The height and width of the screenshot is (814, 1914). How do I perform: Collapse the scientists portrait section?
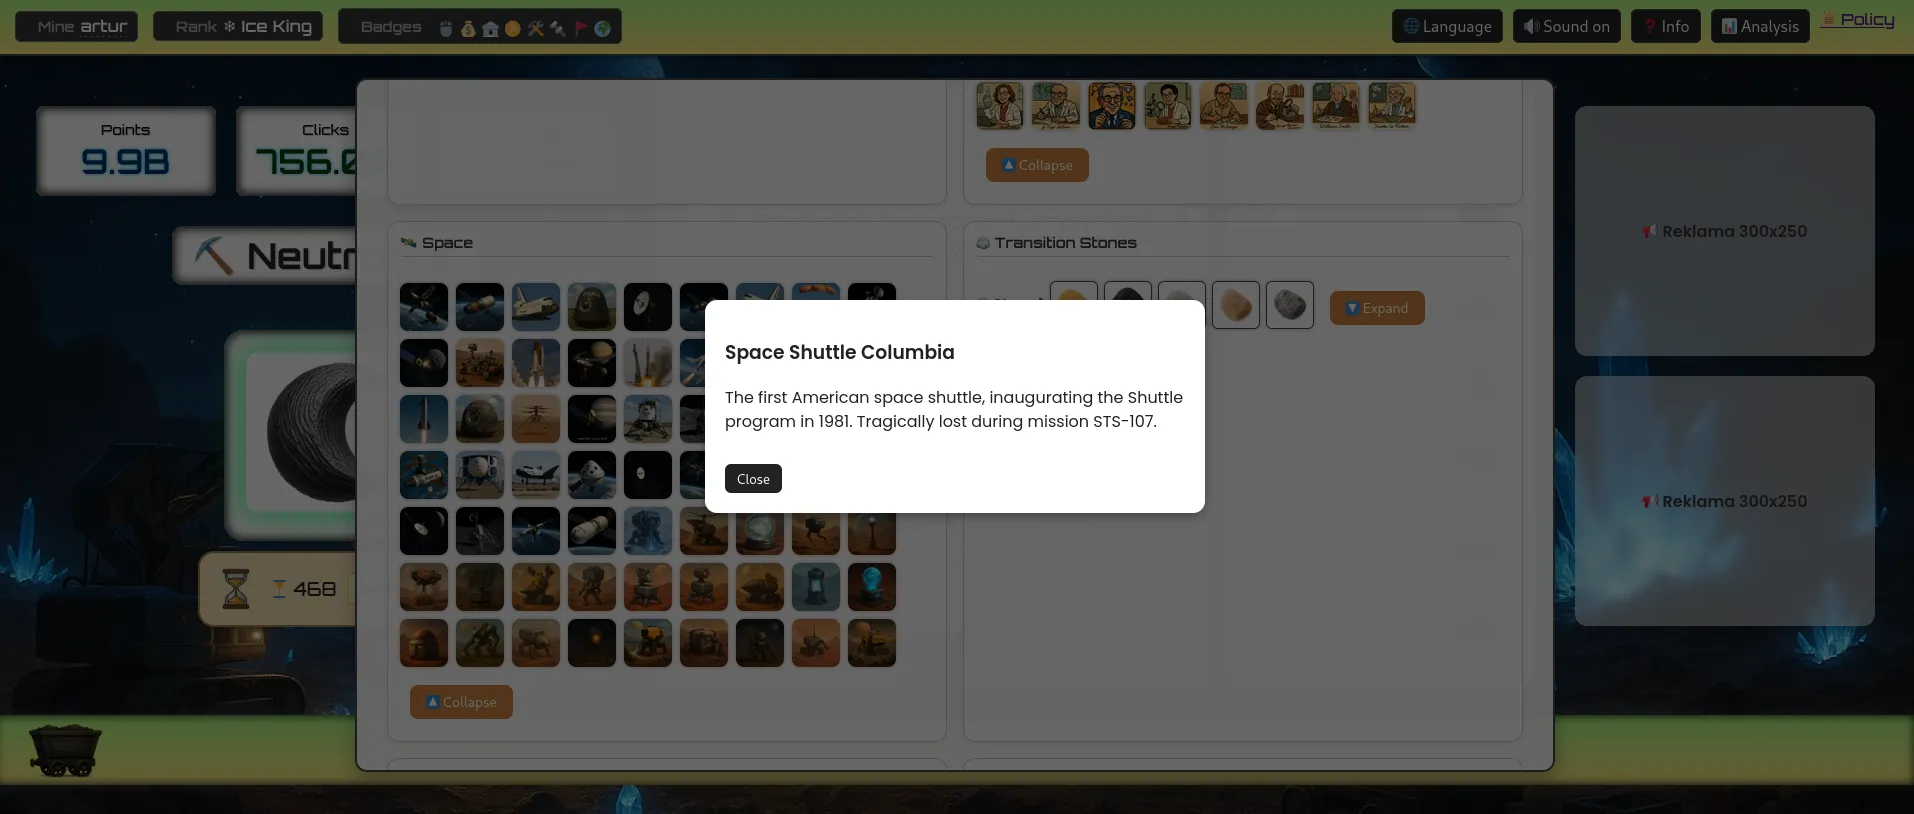point(1036,165)
